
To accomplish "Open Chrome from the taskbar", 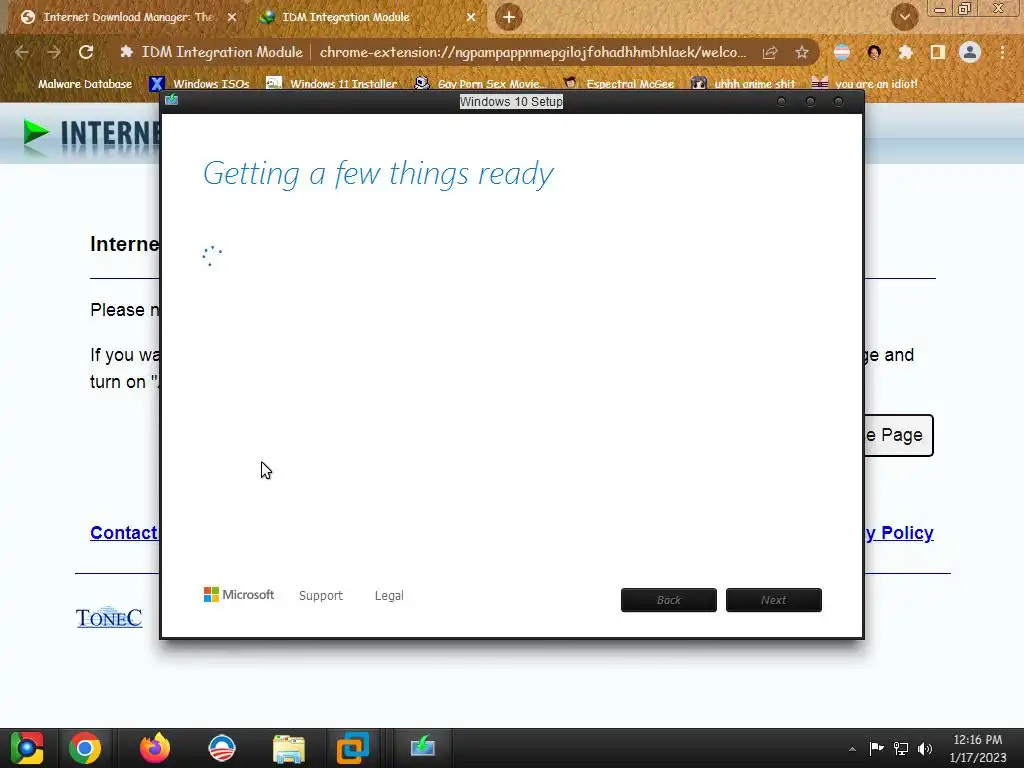I will [x=85, y=748].
